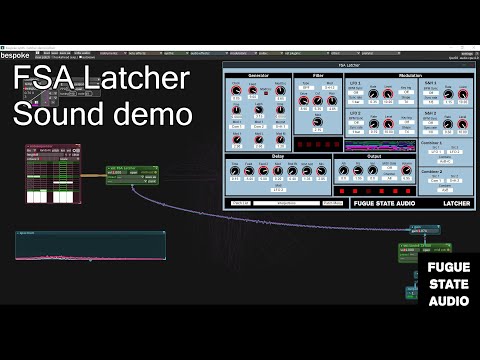Open Combiner 1 Src 1 dropdown
The width and height of the screenshot is (480, 360).
click(x=436, y=152)
